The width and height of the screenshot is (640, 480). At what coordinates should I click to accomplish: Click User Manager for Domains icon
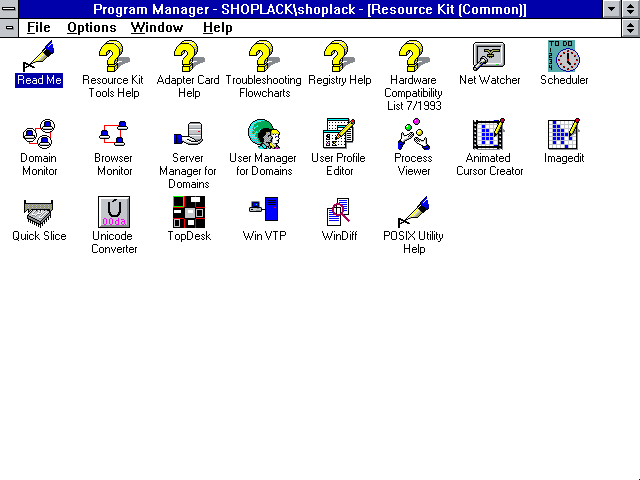click(264, 134)
